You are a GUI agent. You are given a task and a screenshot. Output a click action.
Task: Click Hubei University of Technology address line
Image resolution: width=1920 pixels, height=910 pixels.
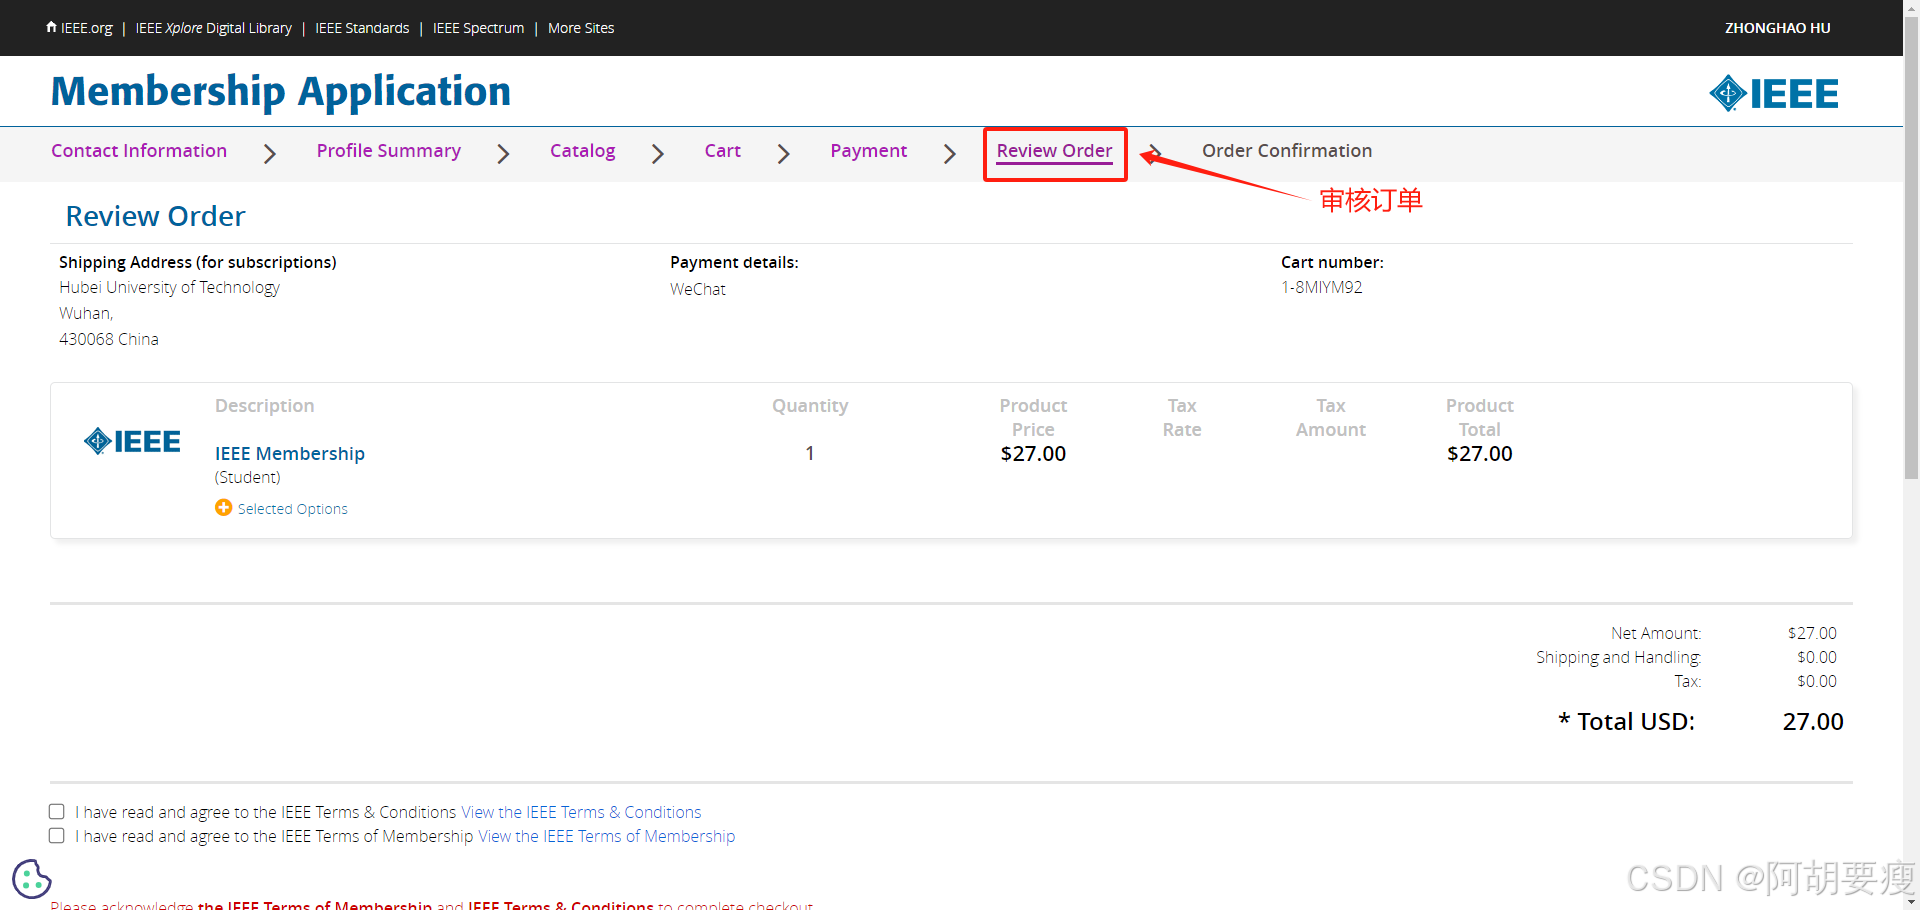click(169, 287)
